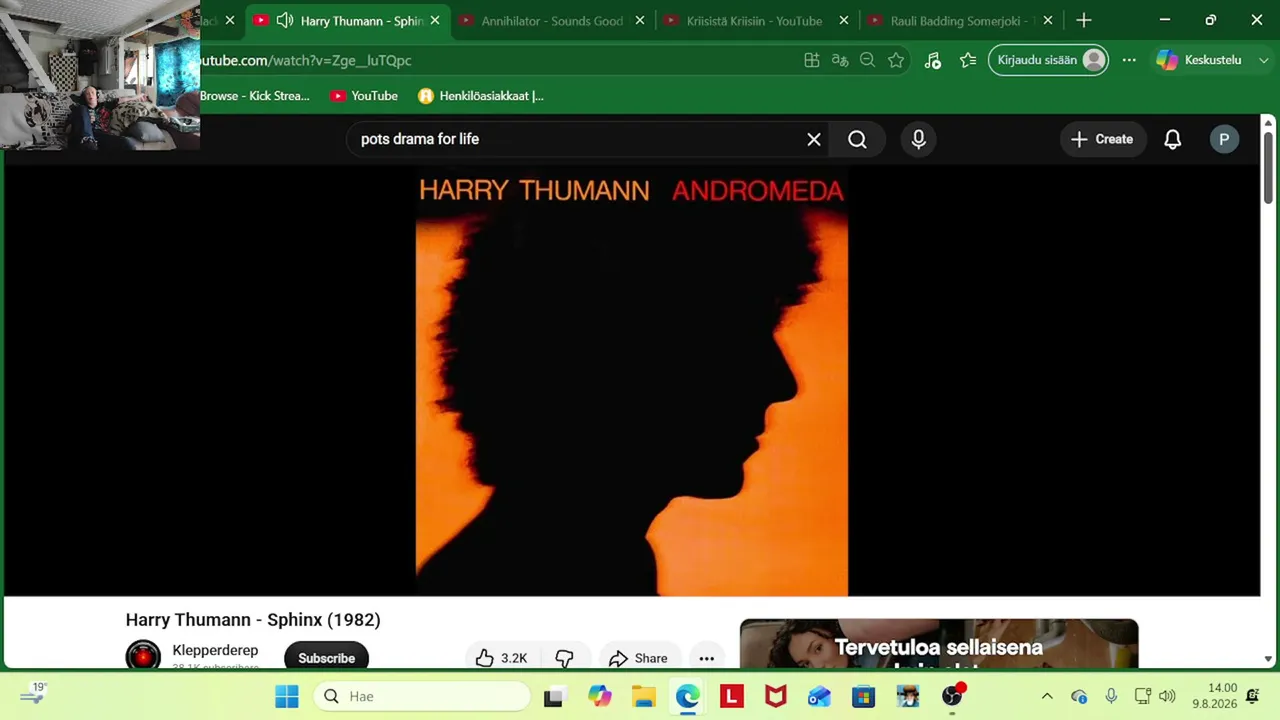Open the Henkilöasiakkaat bookmark
1280x720 pixels.
coord(481,96)
